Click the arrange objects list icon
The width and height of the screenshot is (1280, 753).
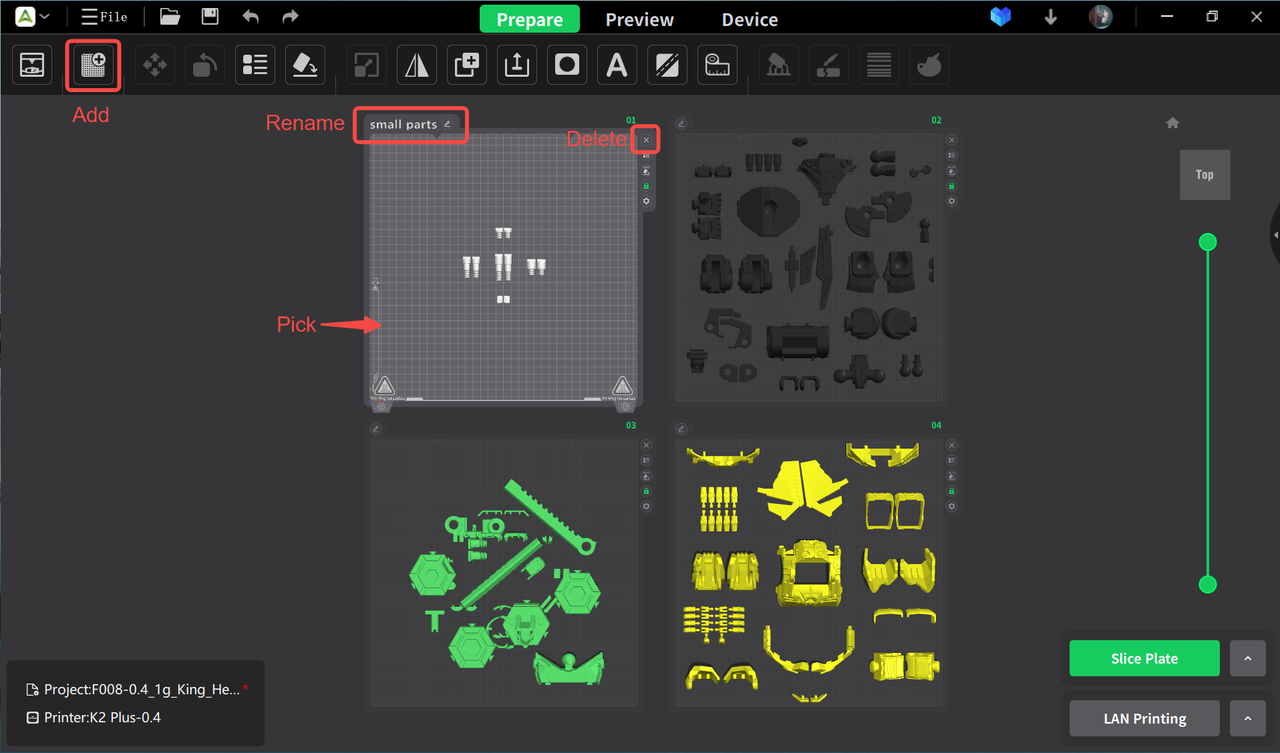[255, 65]
